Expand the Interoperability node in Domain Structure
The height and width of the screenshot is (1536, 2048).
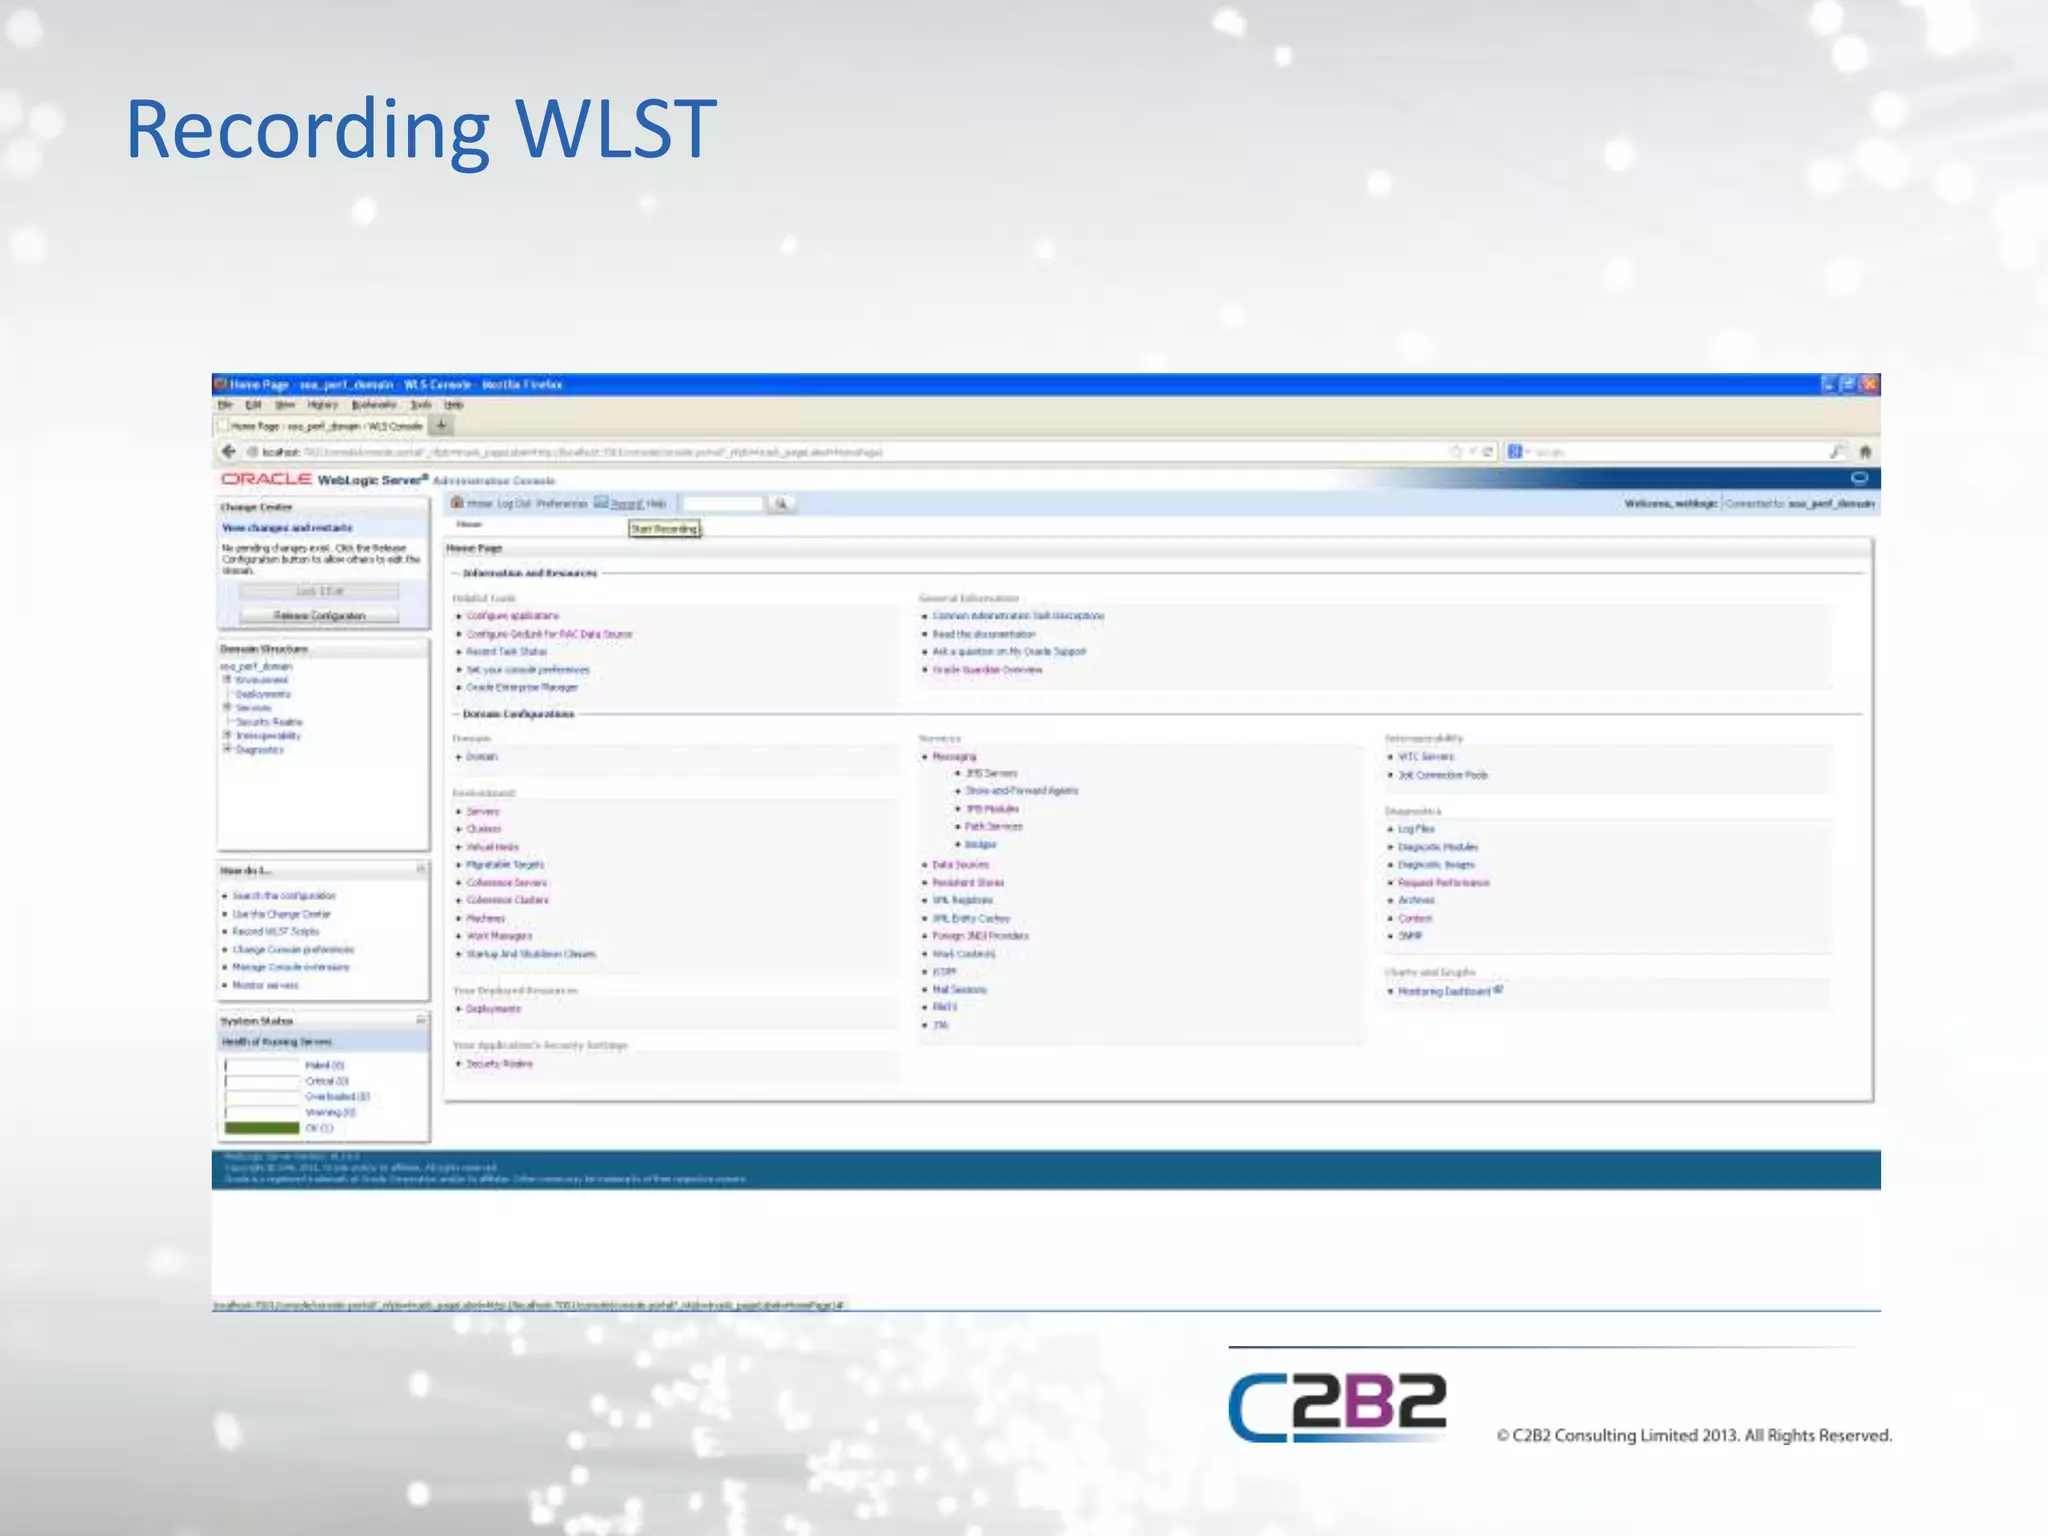point(227,735)
